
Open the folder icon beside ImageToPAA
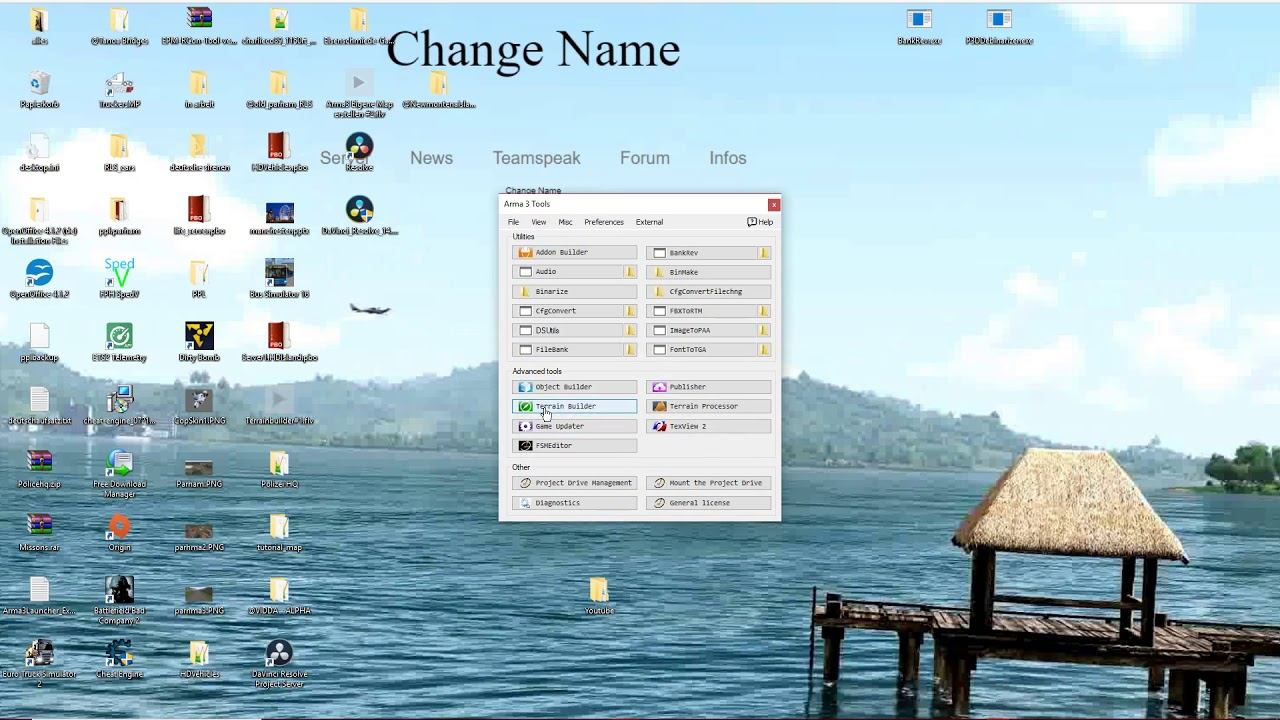click(x=764, y=330)
